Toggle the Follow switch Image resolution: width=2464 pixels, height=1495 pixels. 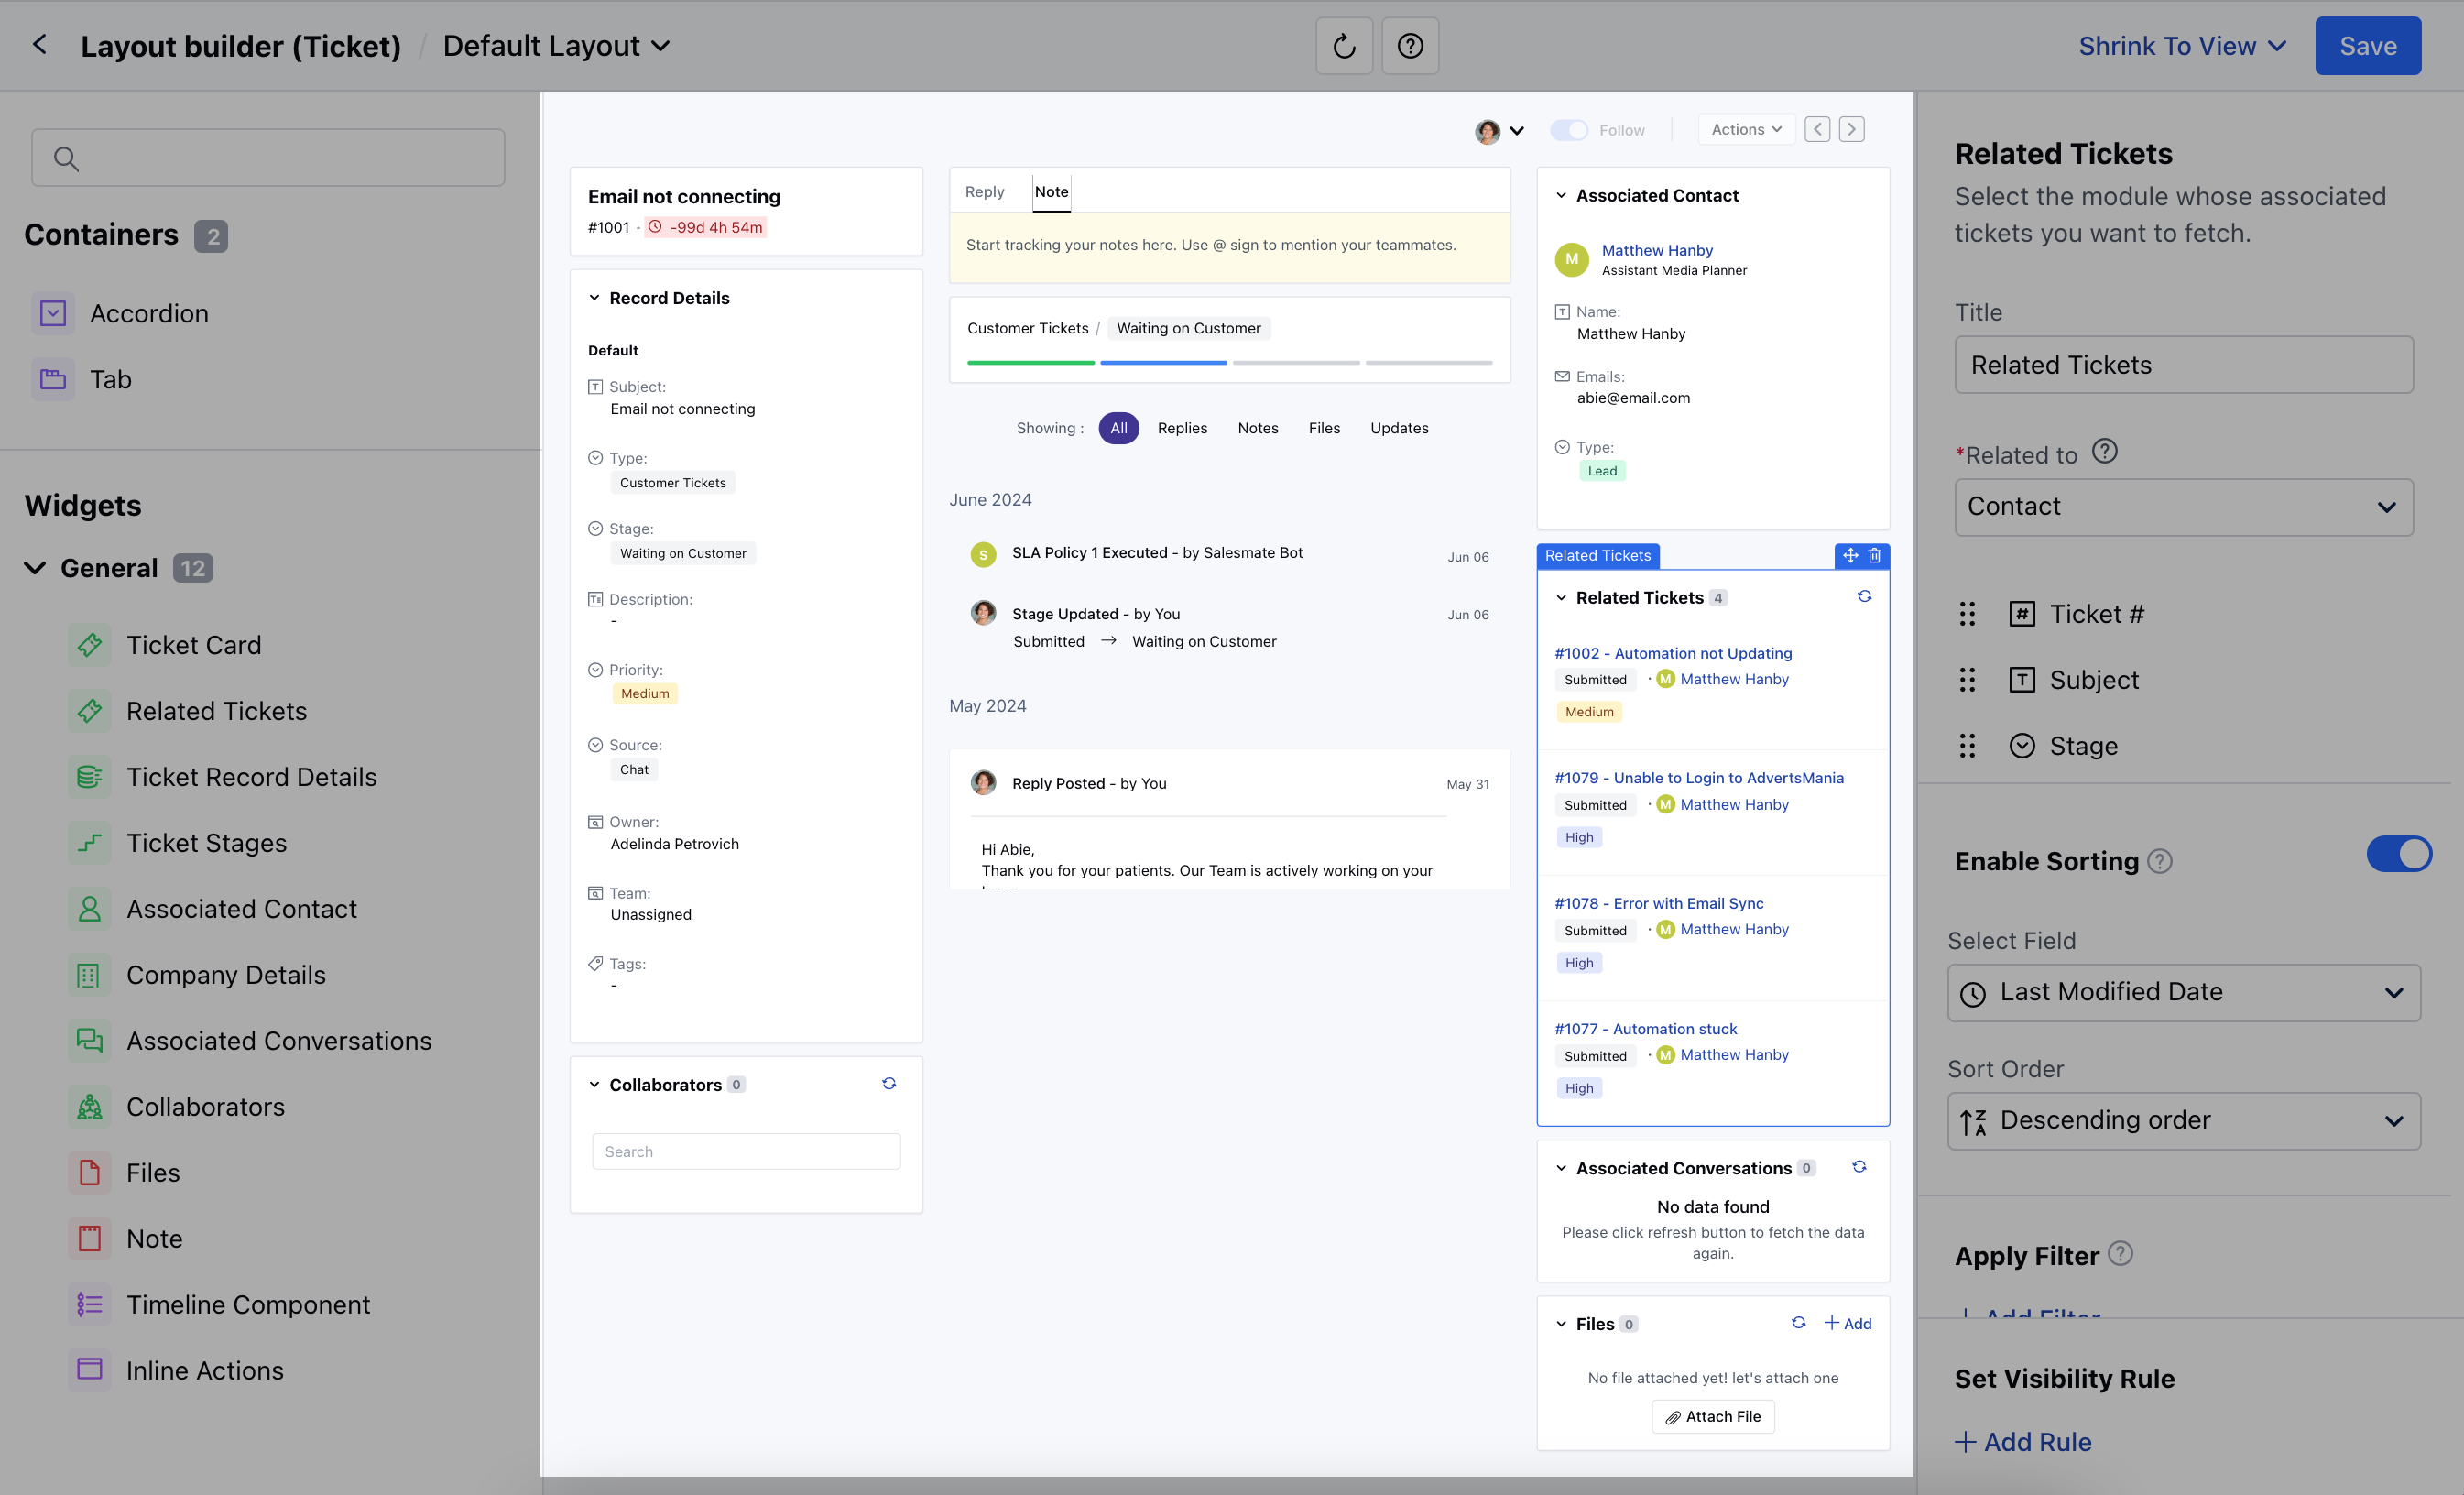pyautogui.click(x=1568, y=130)
